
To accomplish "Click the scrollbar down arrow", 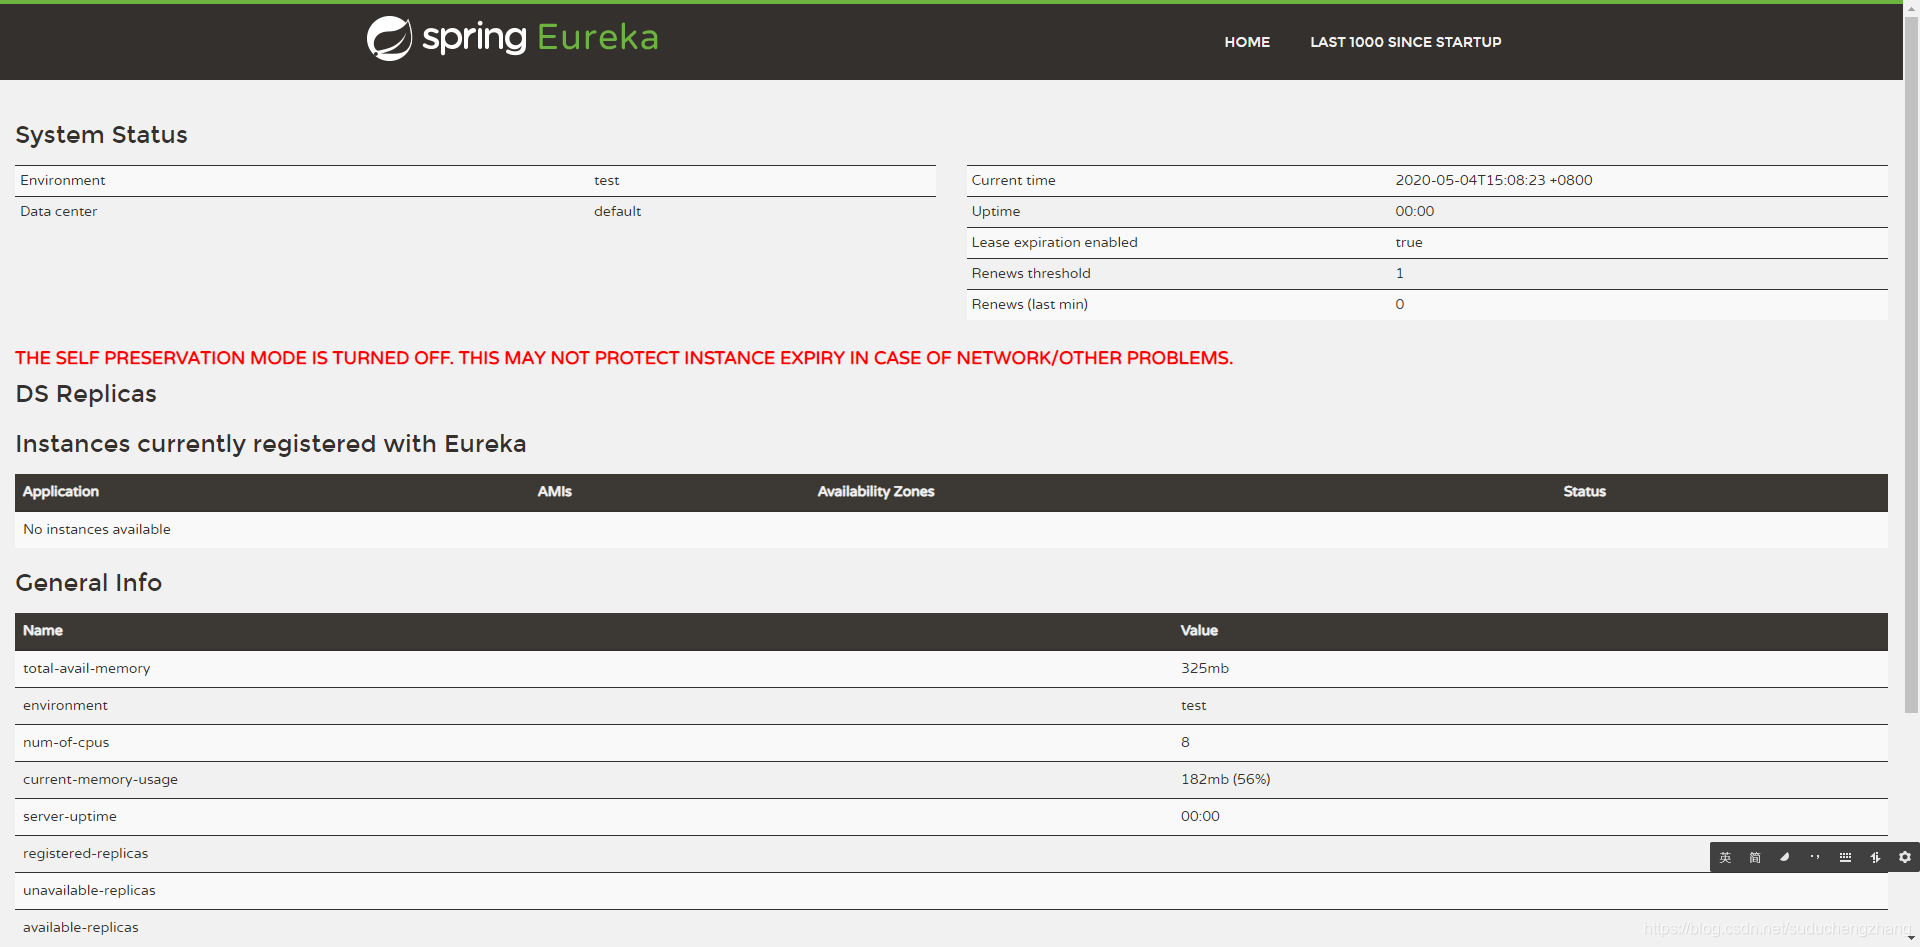I will [1911, 939].
